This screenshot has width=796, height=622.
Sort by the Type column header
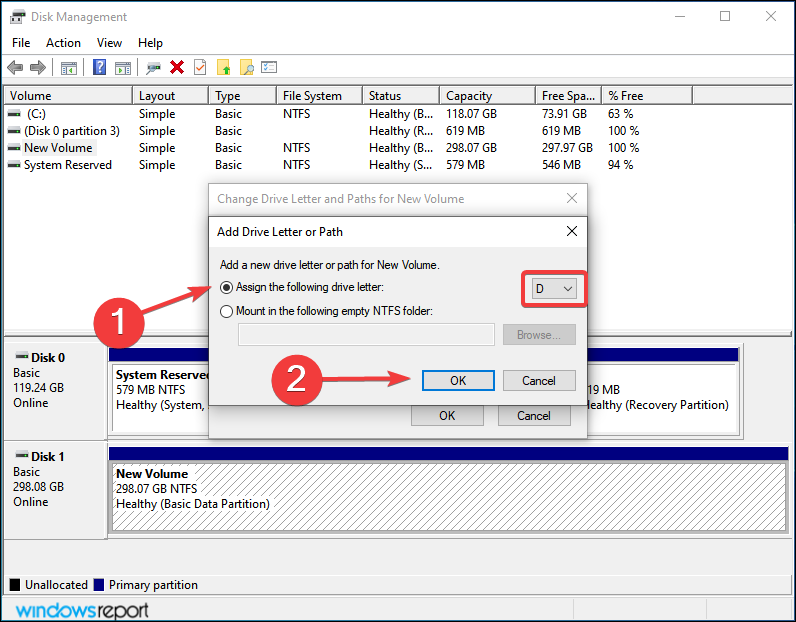pos(243,95)
